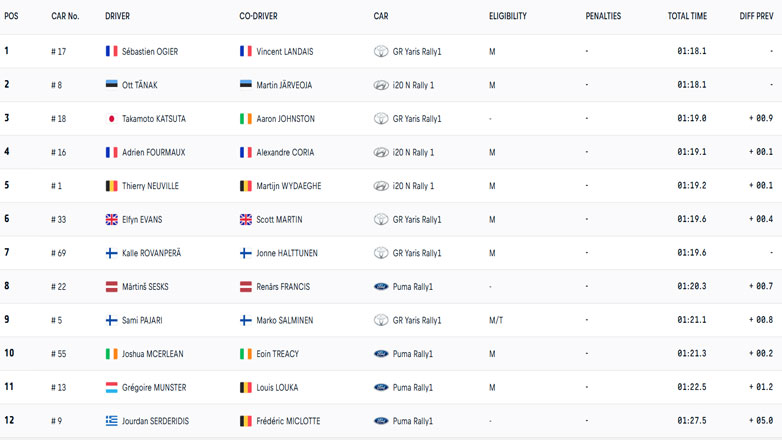Image resolution: width=782 pixels, height=440 pixels.
Task: Click Latvian flag beside Mārtiņš SESKS
Action: (x=111, y=287)
